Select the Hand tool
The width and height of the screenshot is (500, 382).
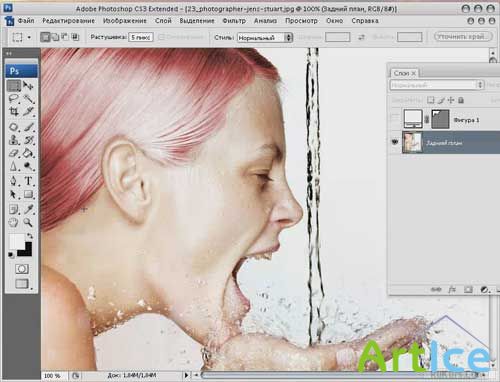14,222
